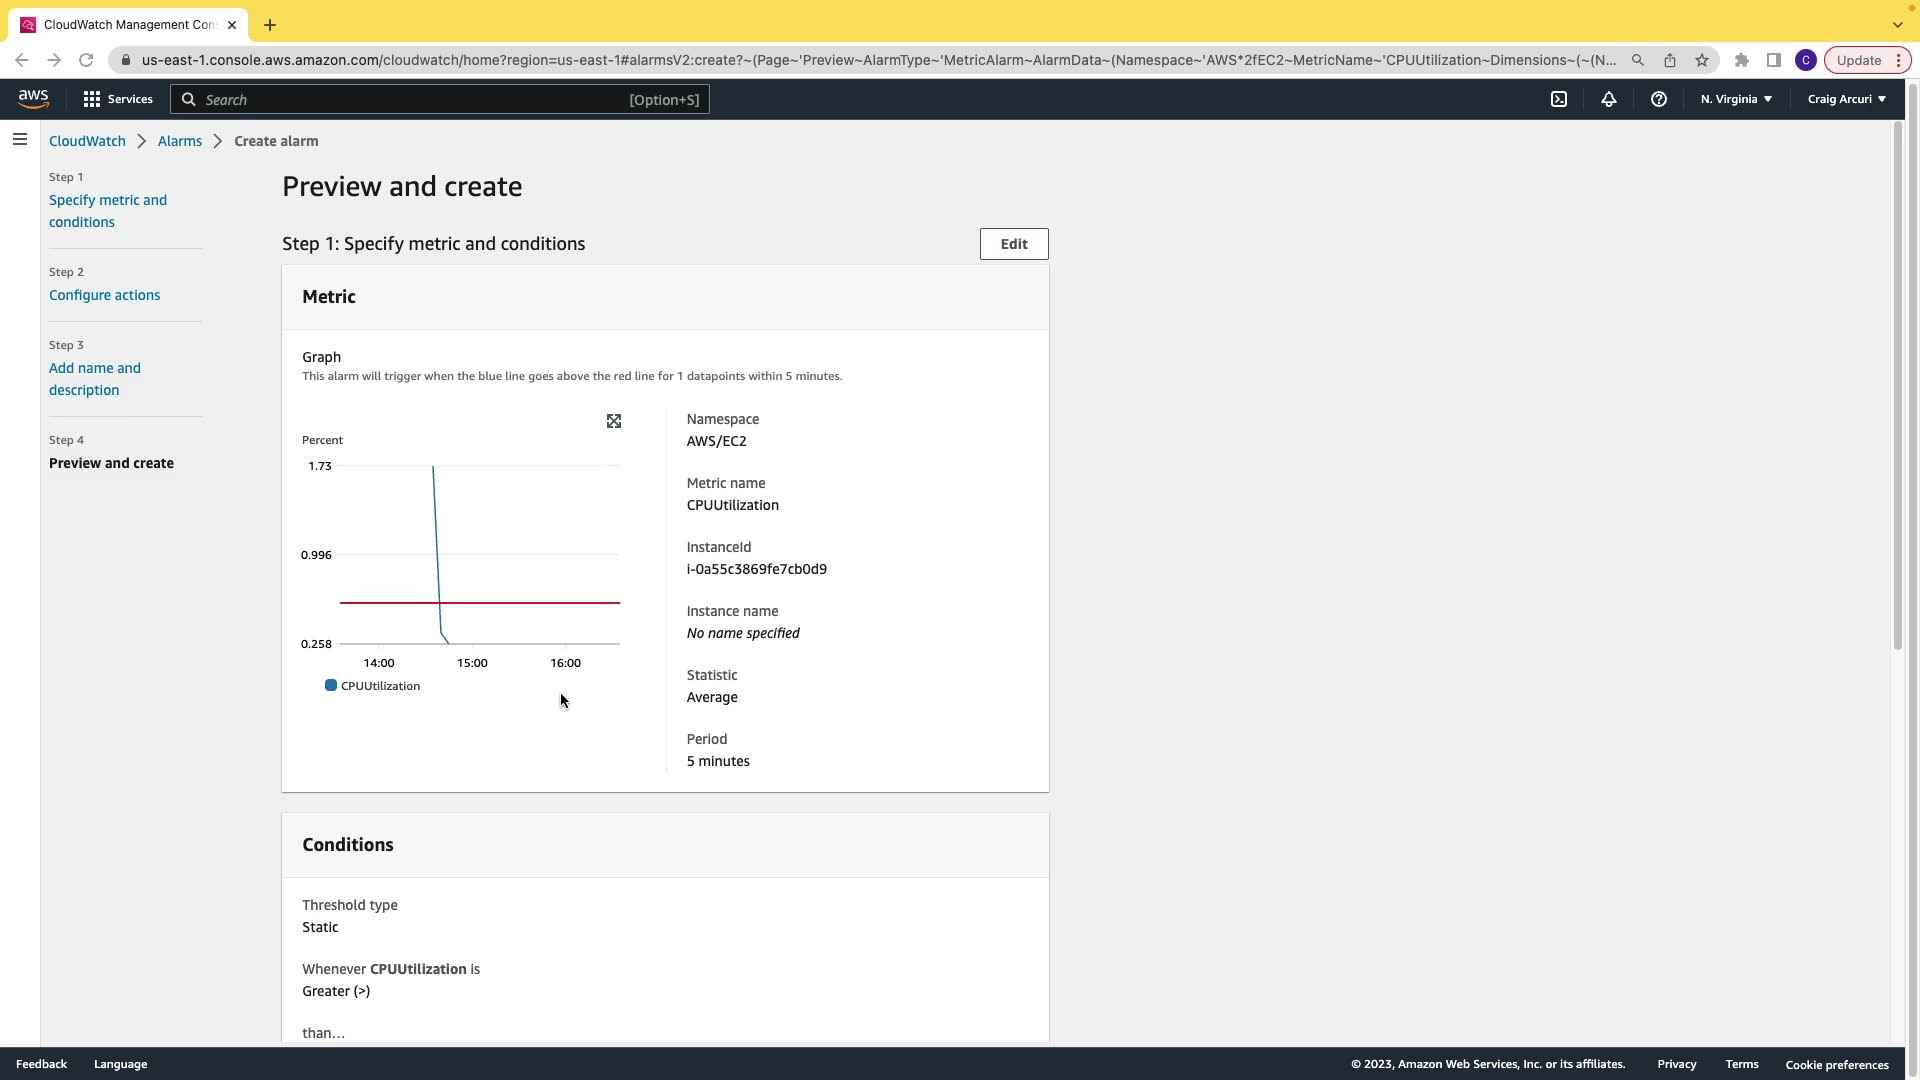Expand the Craig Arcuri account menu
The image size is (1920, 1080).
(1846, 99)
